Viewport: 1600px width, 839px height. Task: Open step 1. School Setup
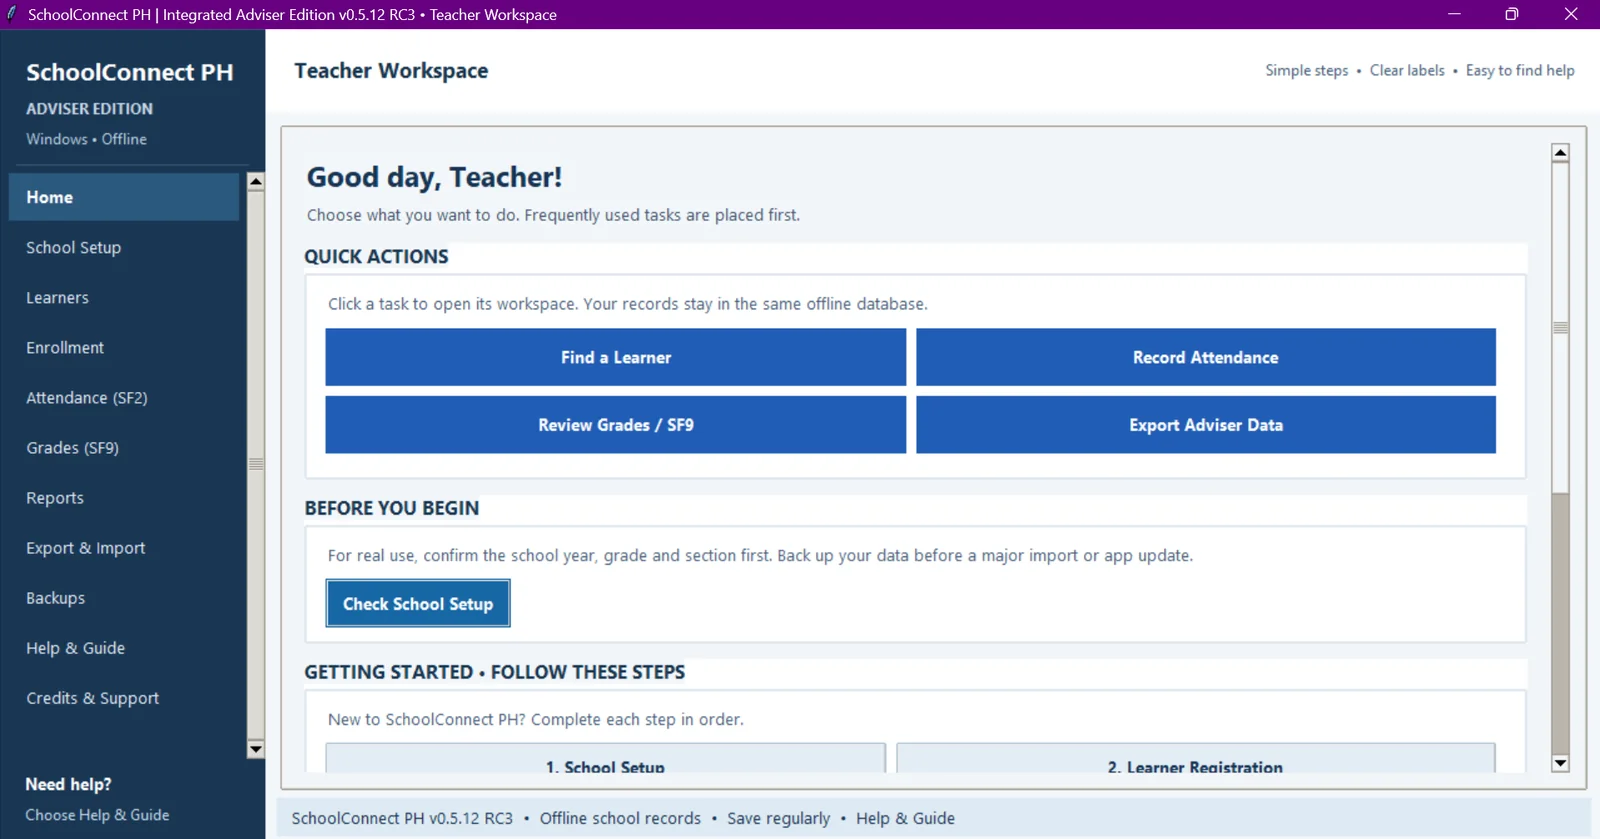pos(605,759)
